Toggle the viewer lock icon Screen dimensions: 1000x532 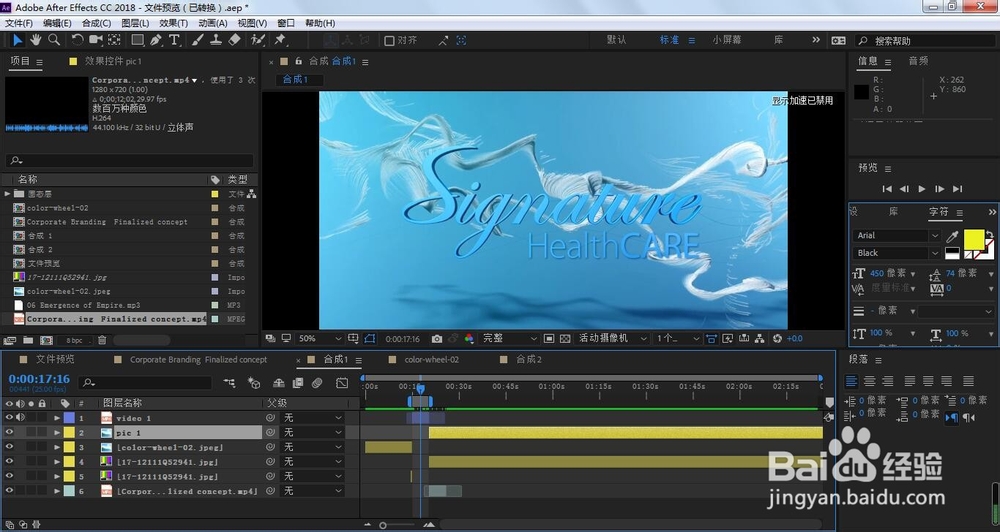(298, 61)
